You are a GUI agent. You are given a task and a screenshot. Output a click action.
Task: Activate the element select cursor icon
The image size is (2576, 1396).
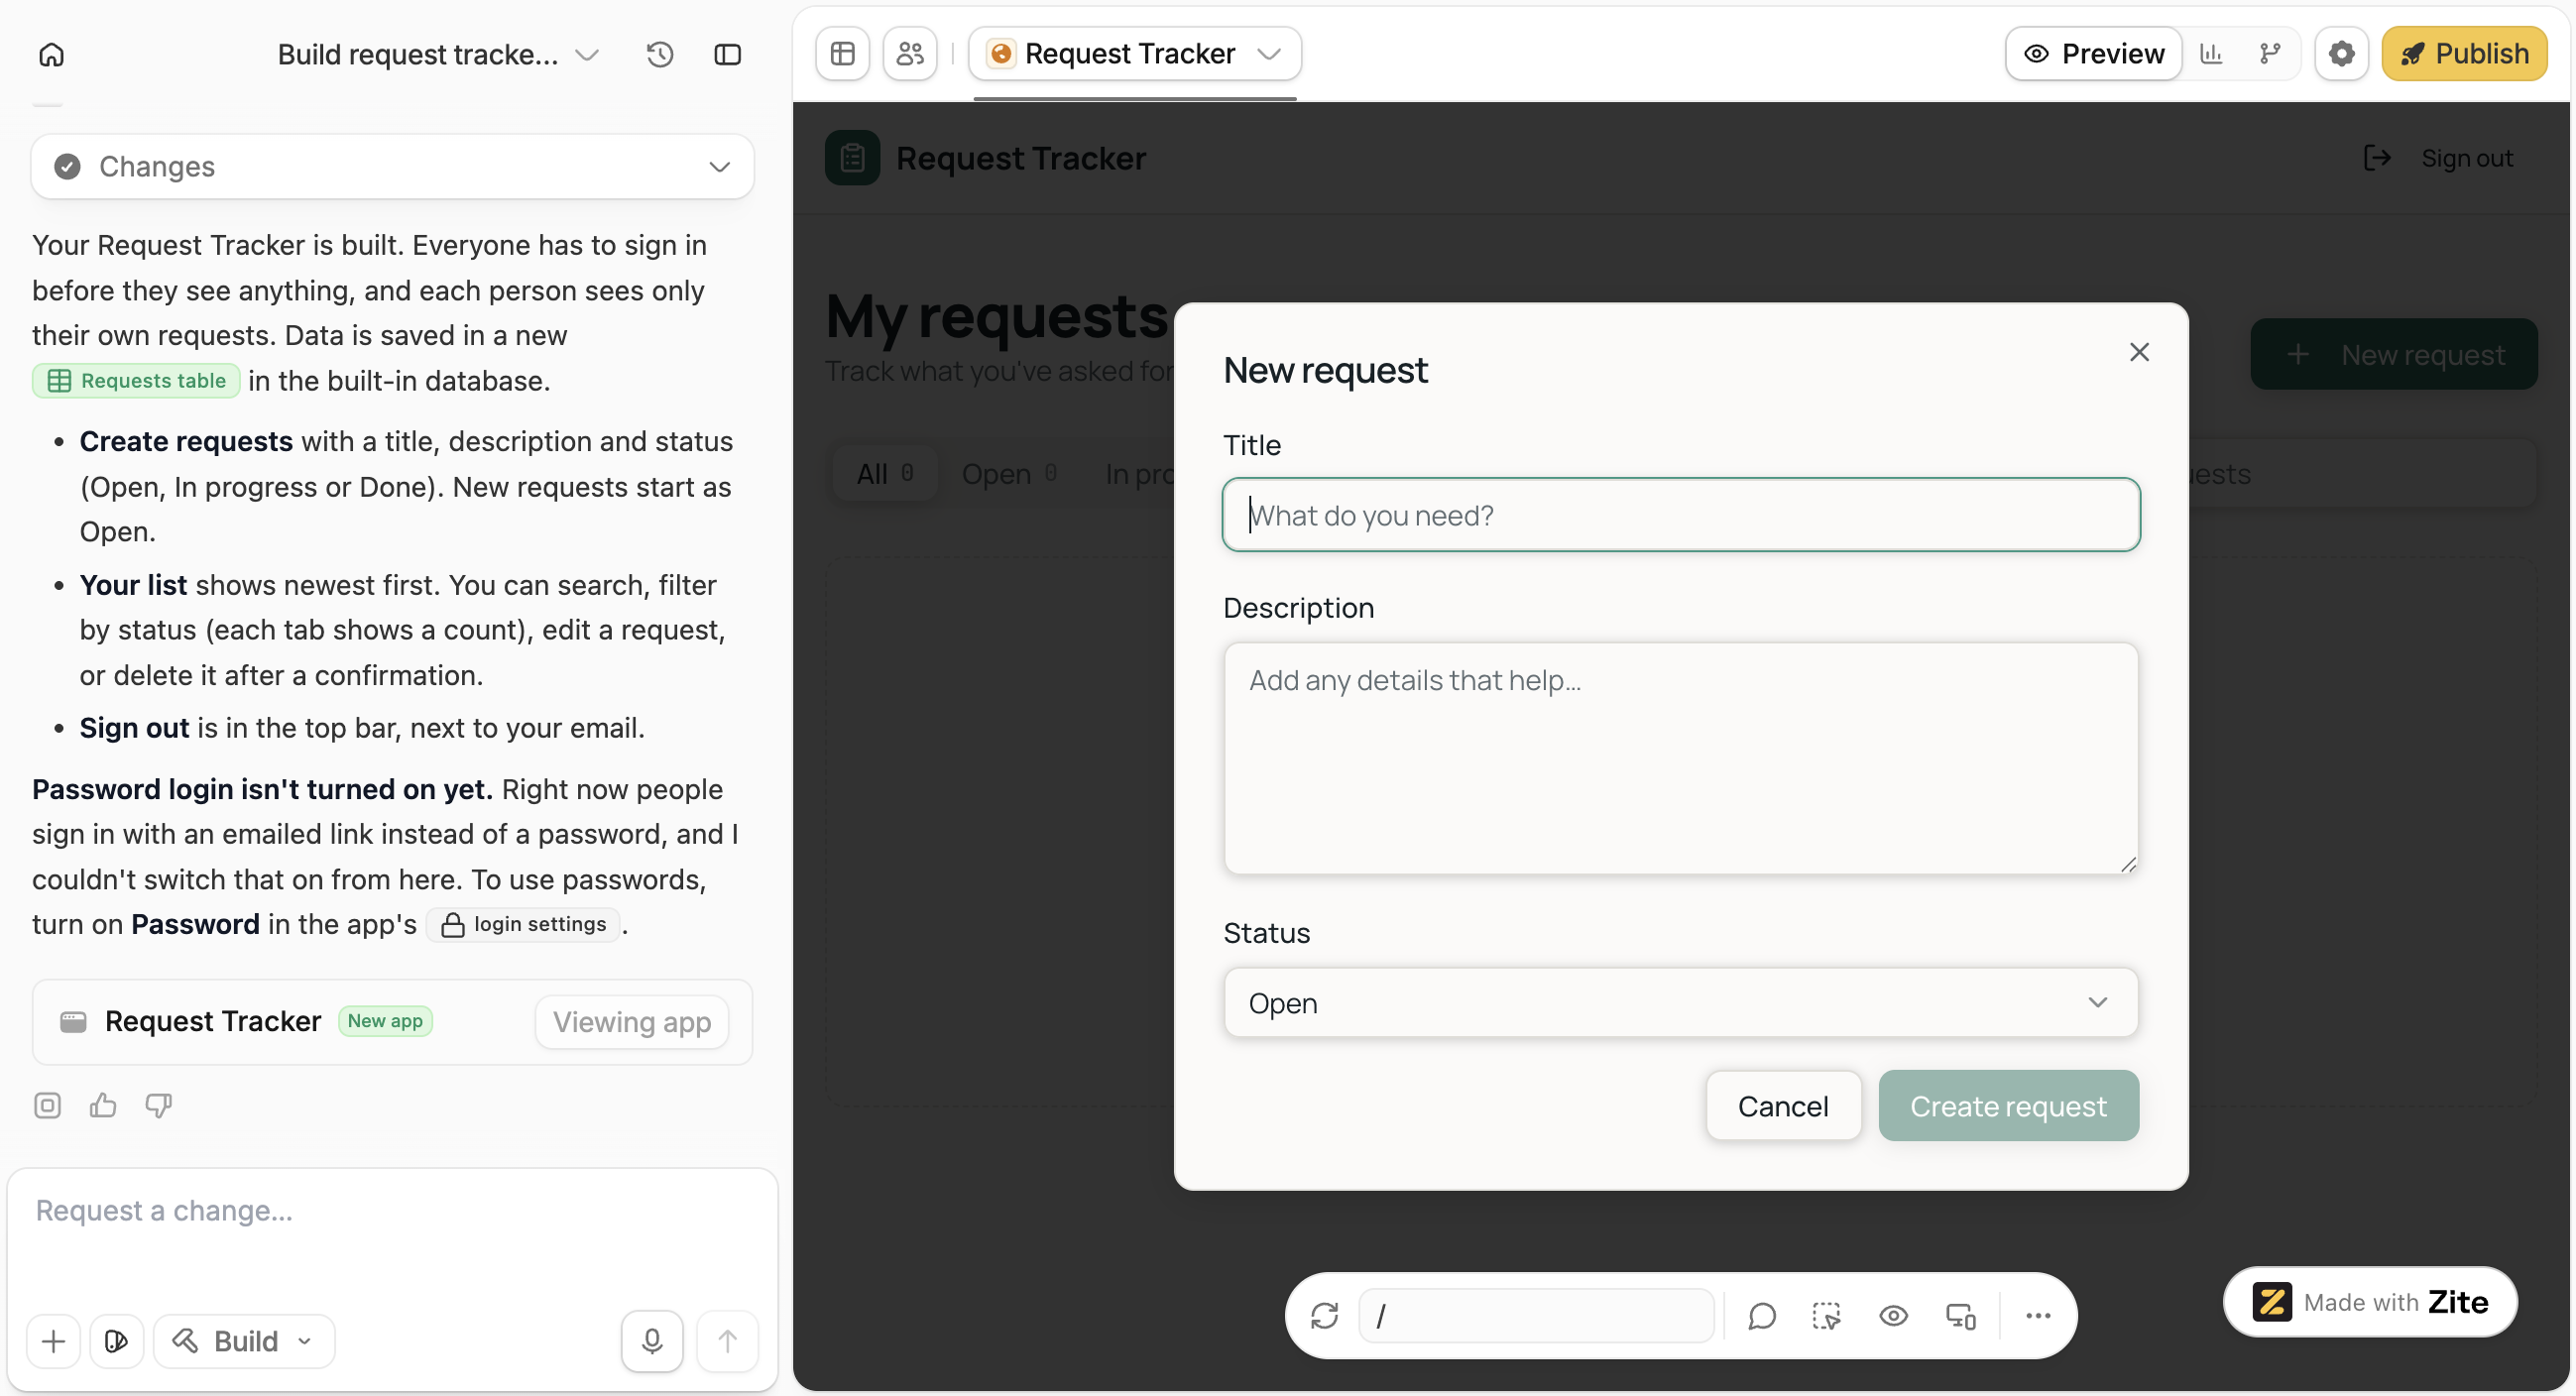click(1827, 1315)
